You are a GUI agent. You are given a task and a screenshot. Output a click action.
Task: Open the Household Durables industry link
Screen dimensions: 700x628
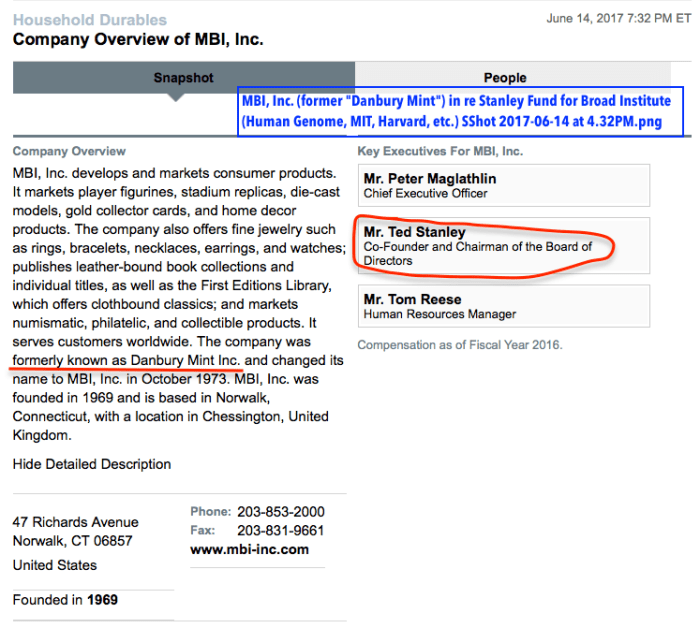coord(90,20)
